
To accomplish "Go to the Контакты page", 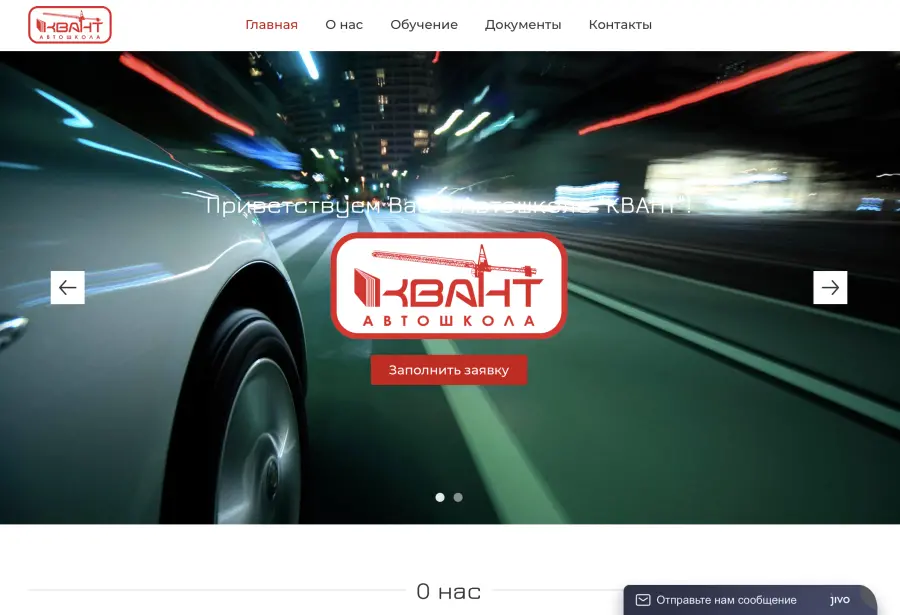I will [620, 25].
